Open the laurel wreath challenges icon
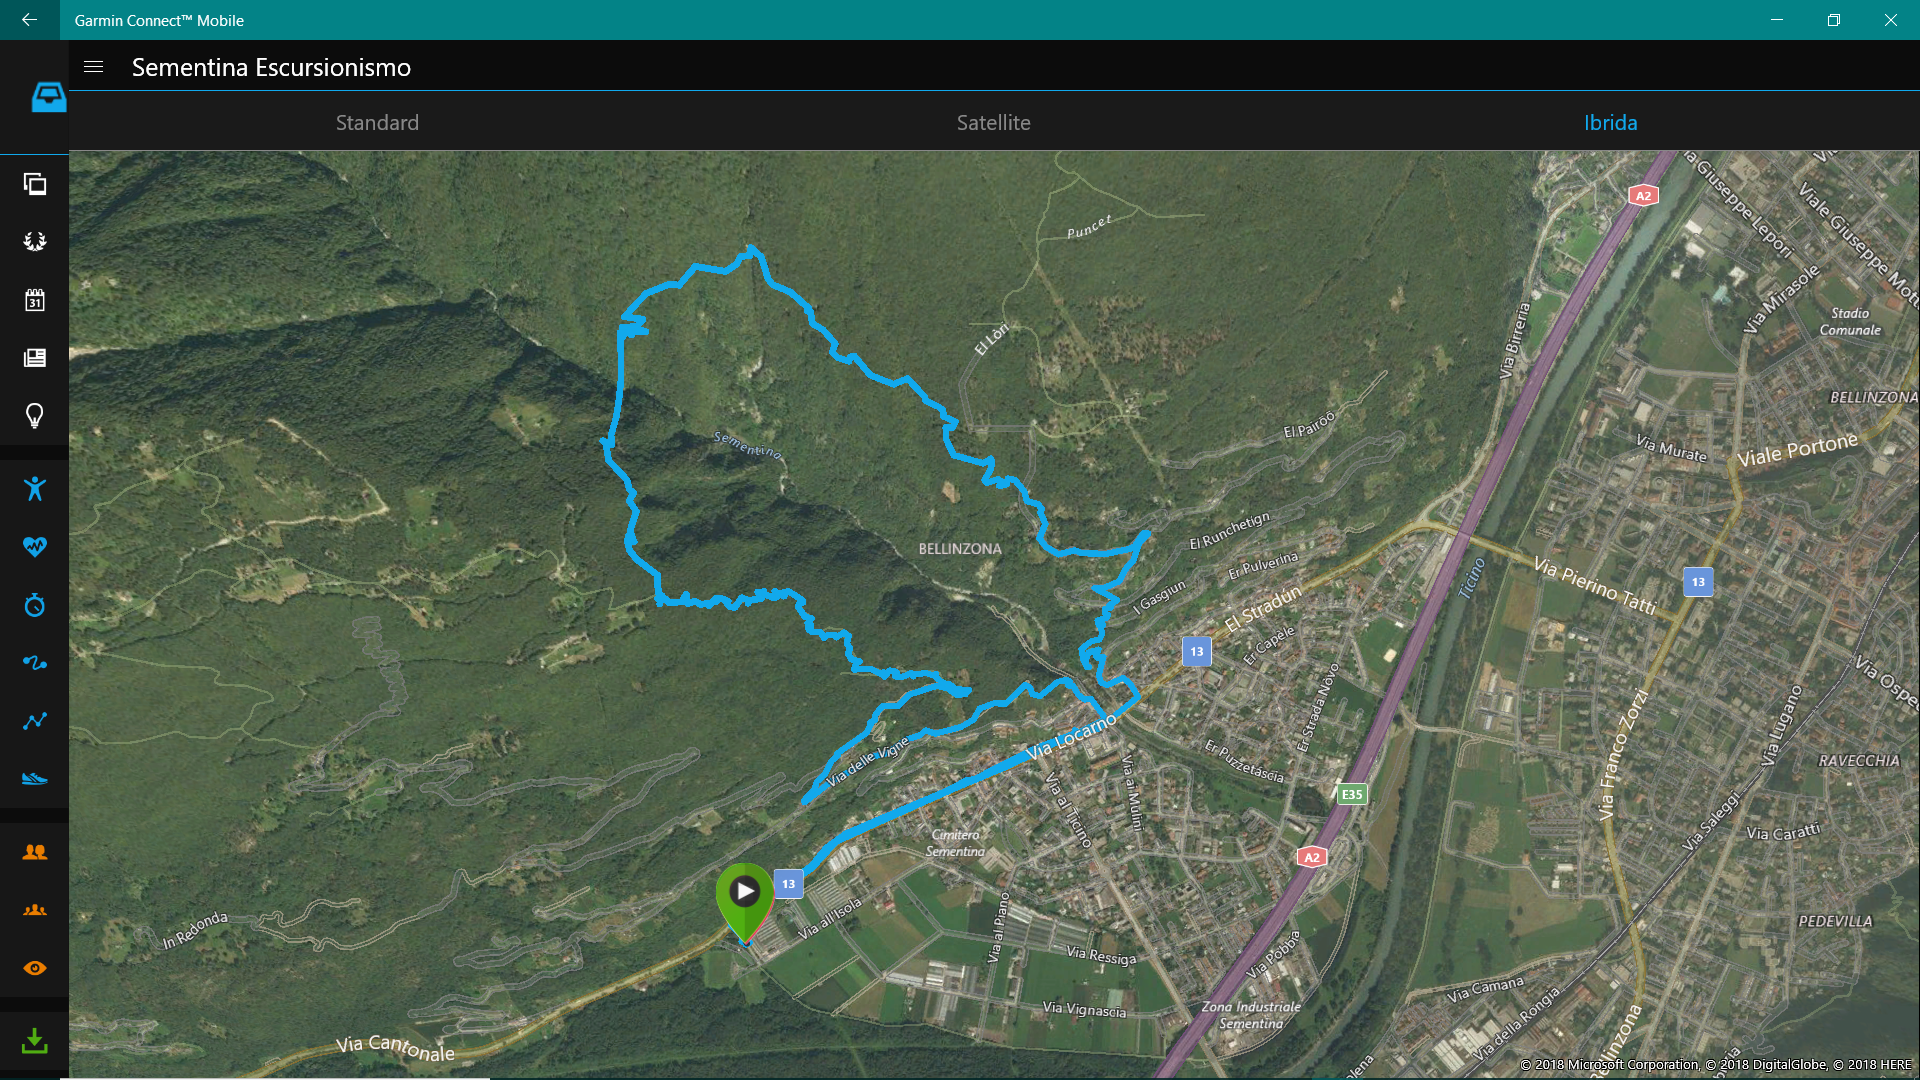 coord(35,241)
